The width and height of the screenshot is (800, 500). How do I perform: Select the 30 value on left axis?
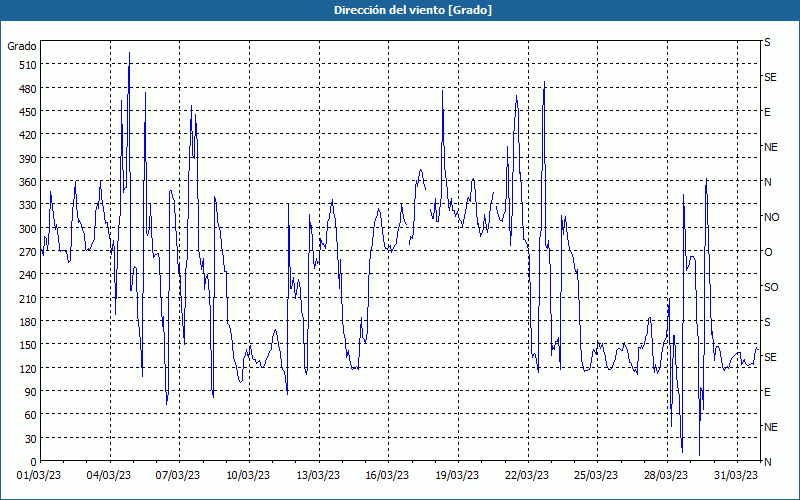[x=30, y=439]
